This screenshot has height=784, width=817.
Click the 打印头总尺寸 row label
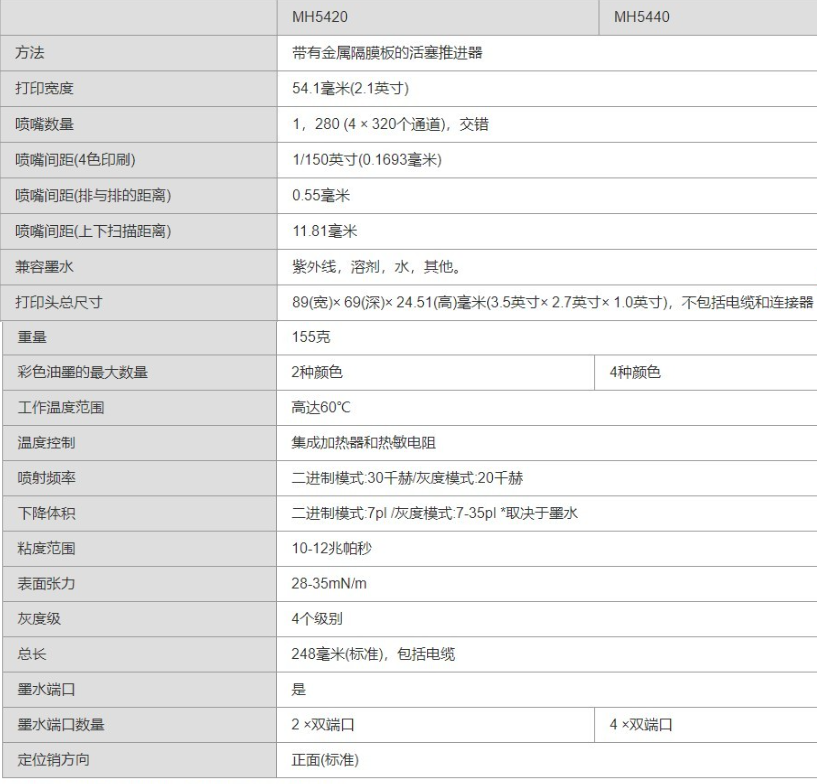point(59,302)
